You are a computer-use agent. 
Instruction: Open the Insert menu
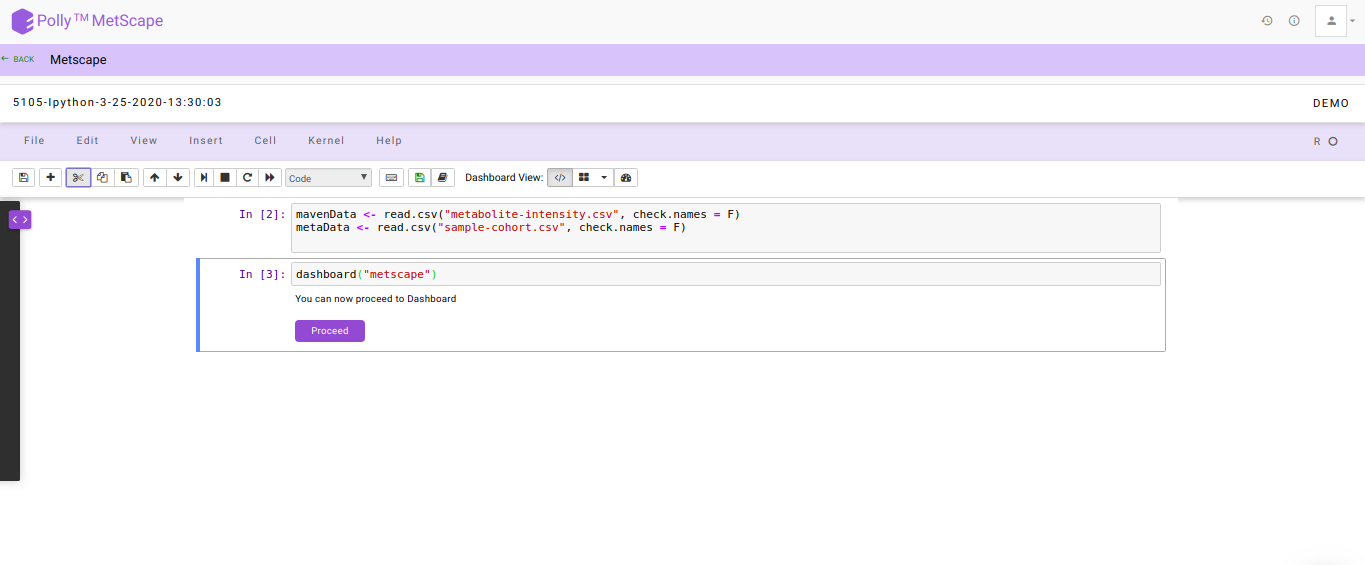[206, 141]
